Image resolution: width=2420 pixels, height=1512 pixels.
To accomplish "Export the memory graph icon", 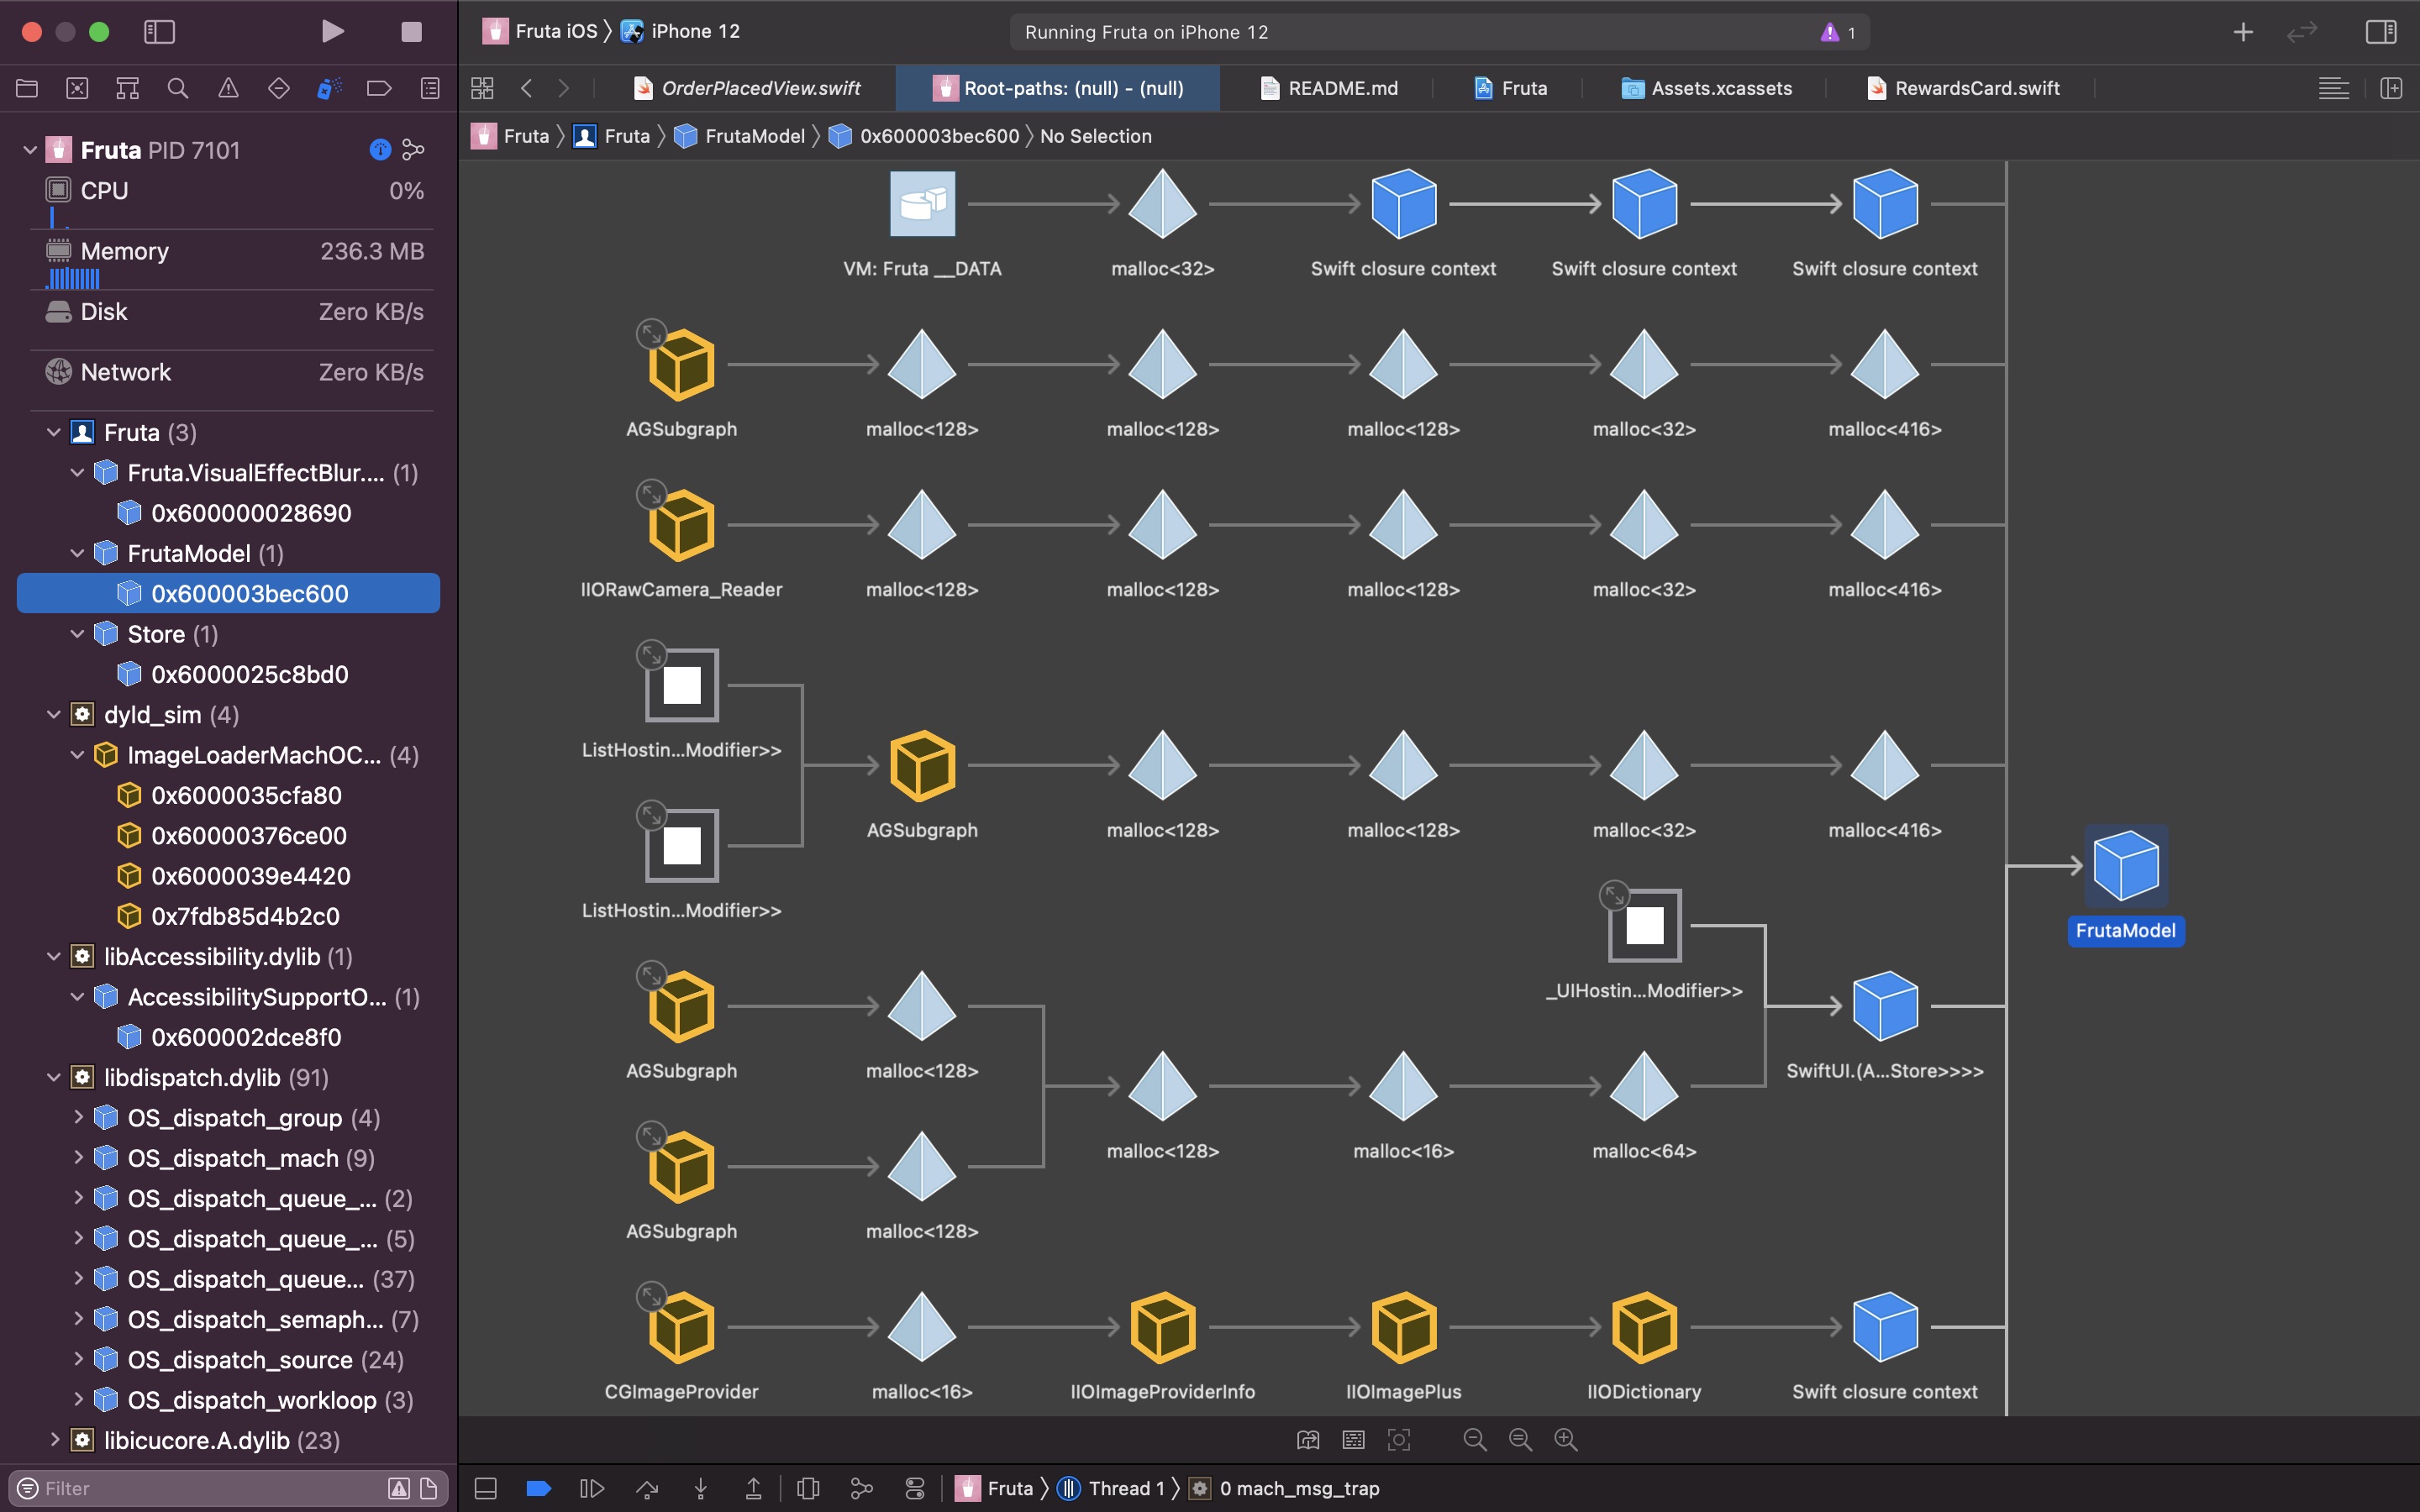I will 1308,1439.
